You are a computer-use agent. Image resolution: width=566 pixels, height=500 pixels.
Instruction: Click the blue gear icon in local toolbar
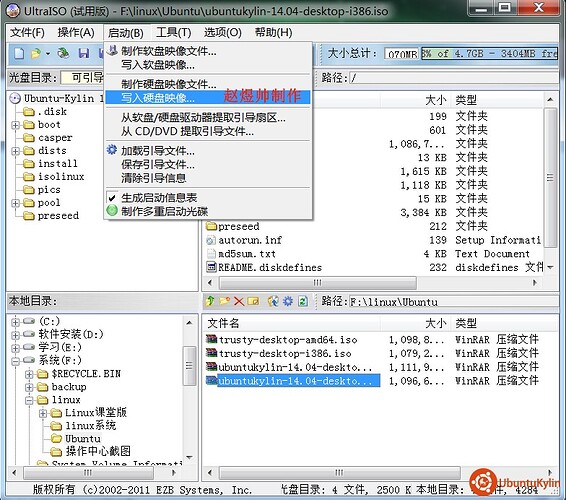[x=288, y=301]
